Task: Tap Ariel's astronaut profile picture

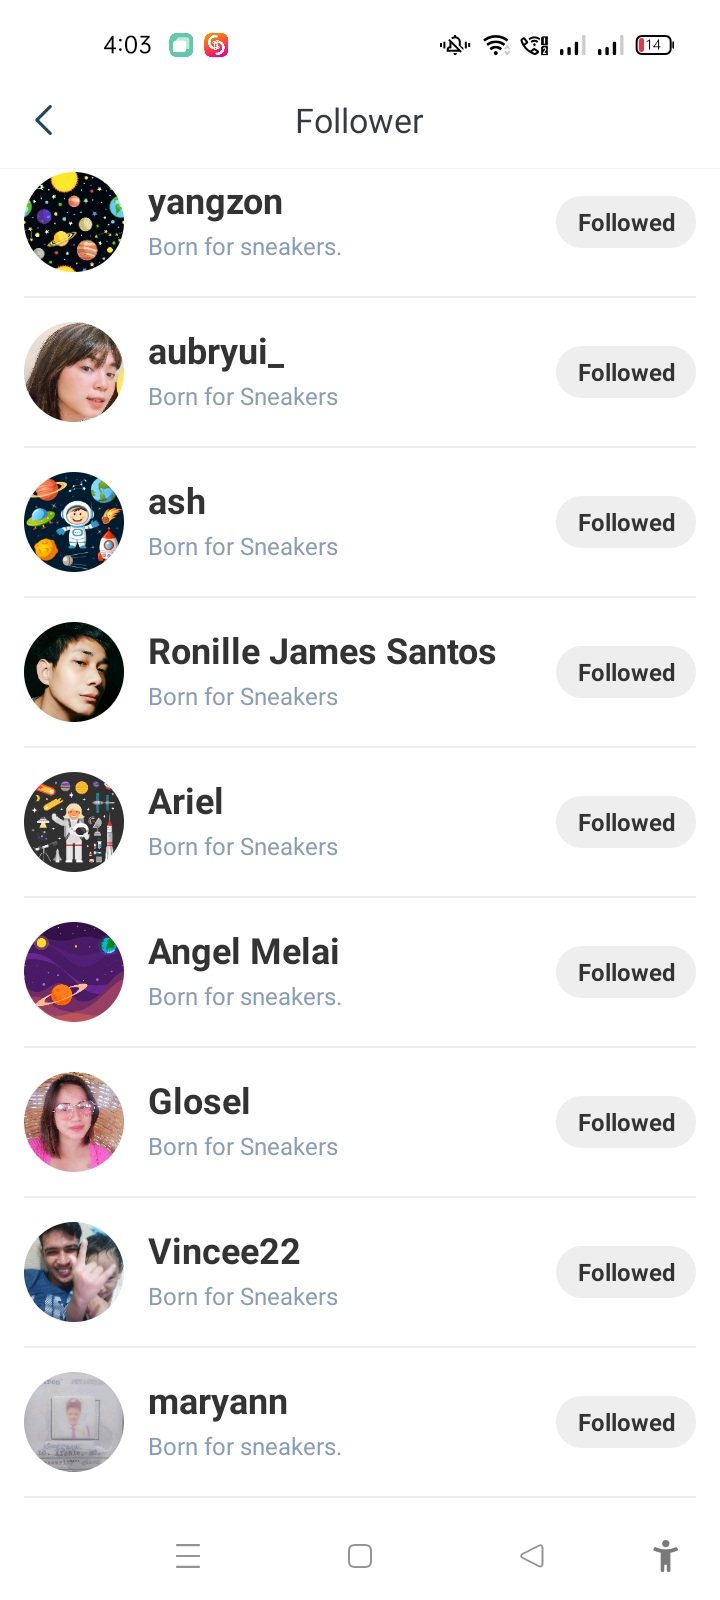Action: (x=74, y=822)
